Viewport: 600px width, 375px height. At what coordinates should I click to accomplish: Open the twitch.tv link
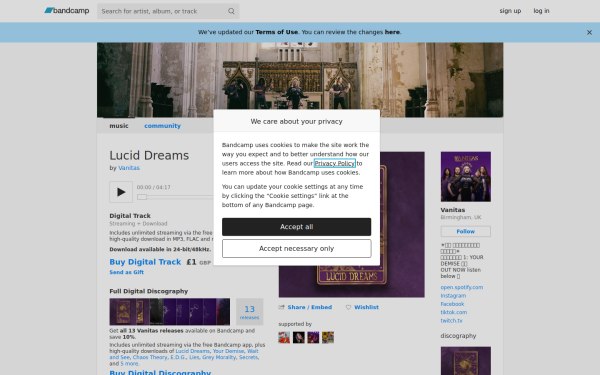click(451, 321)
